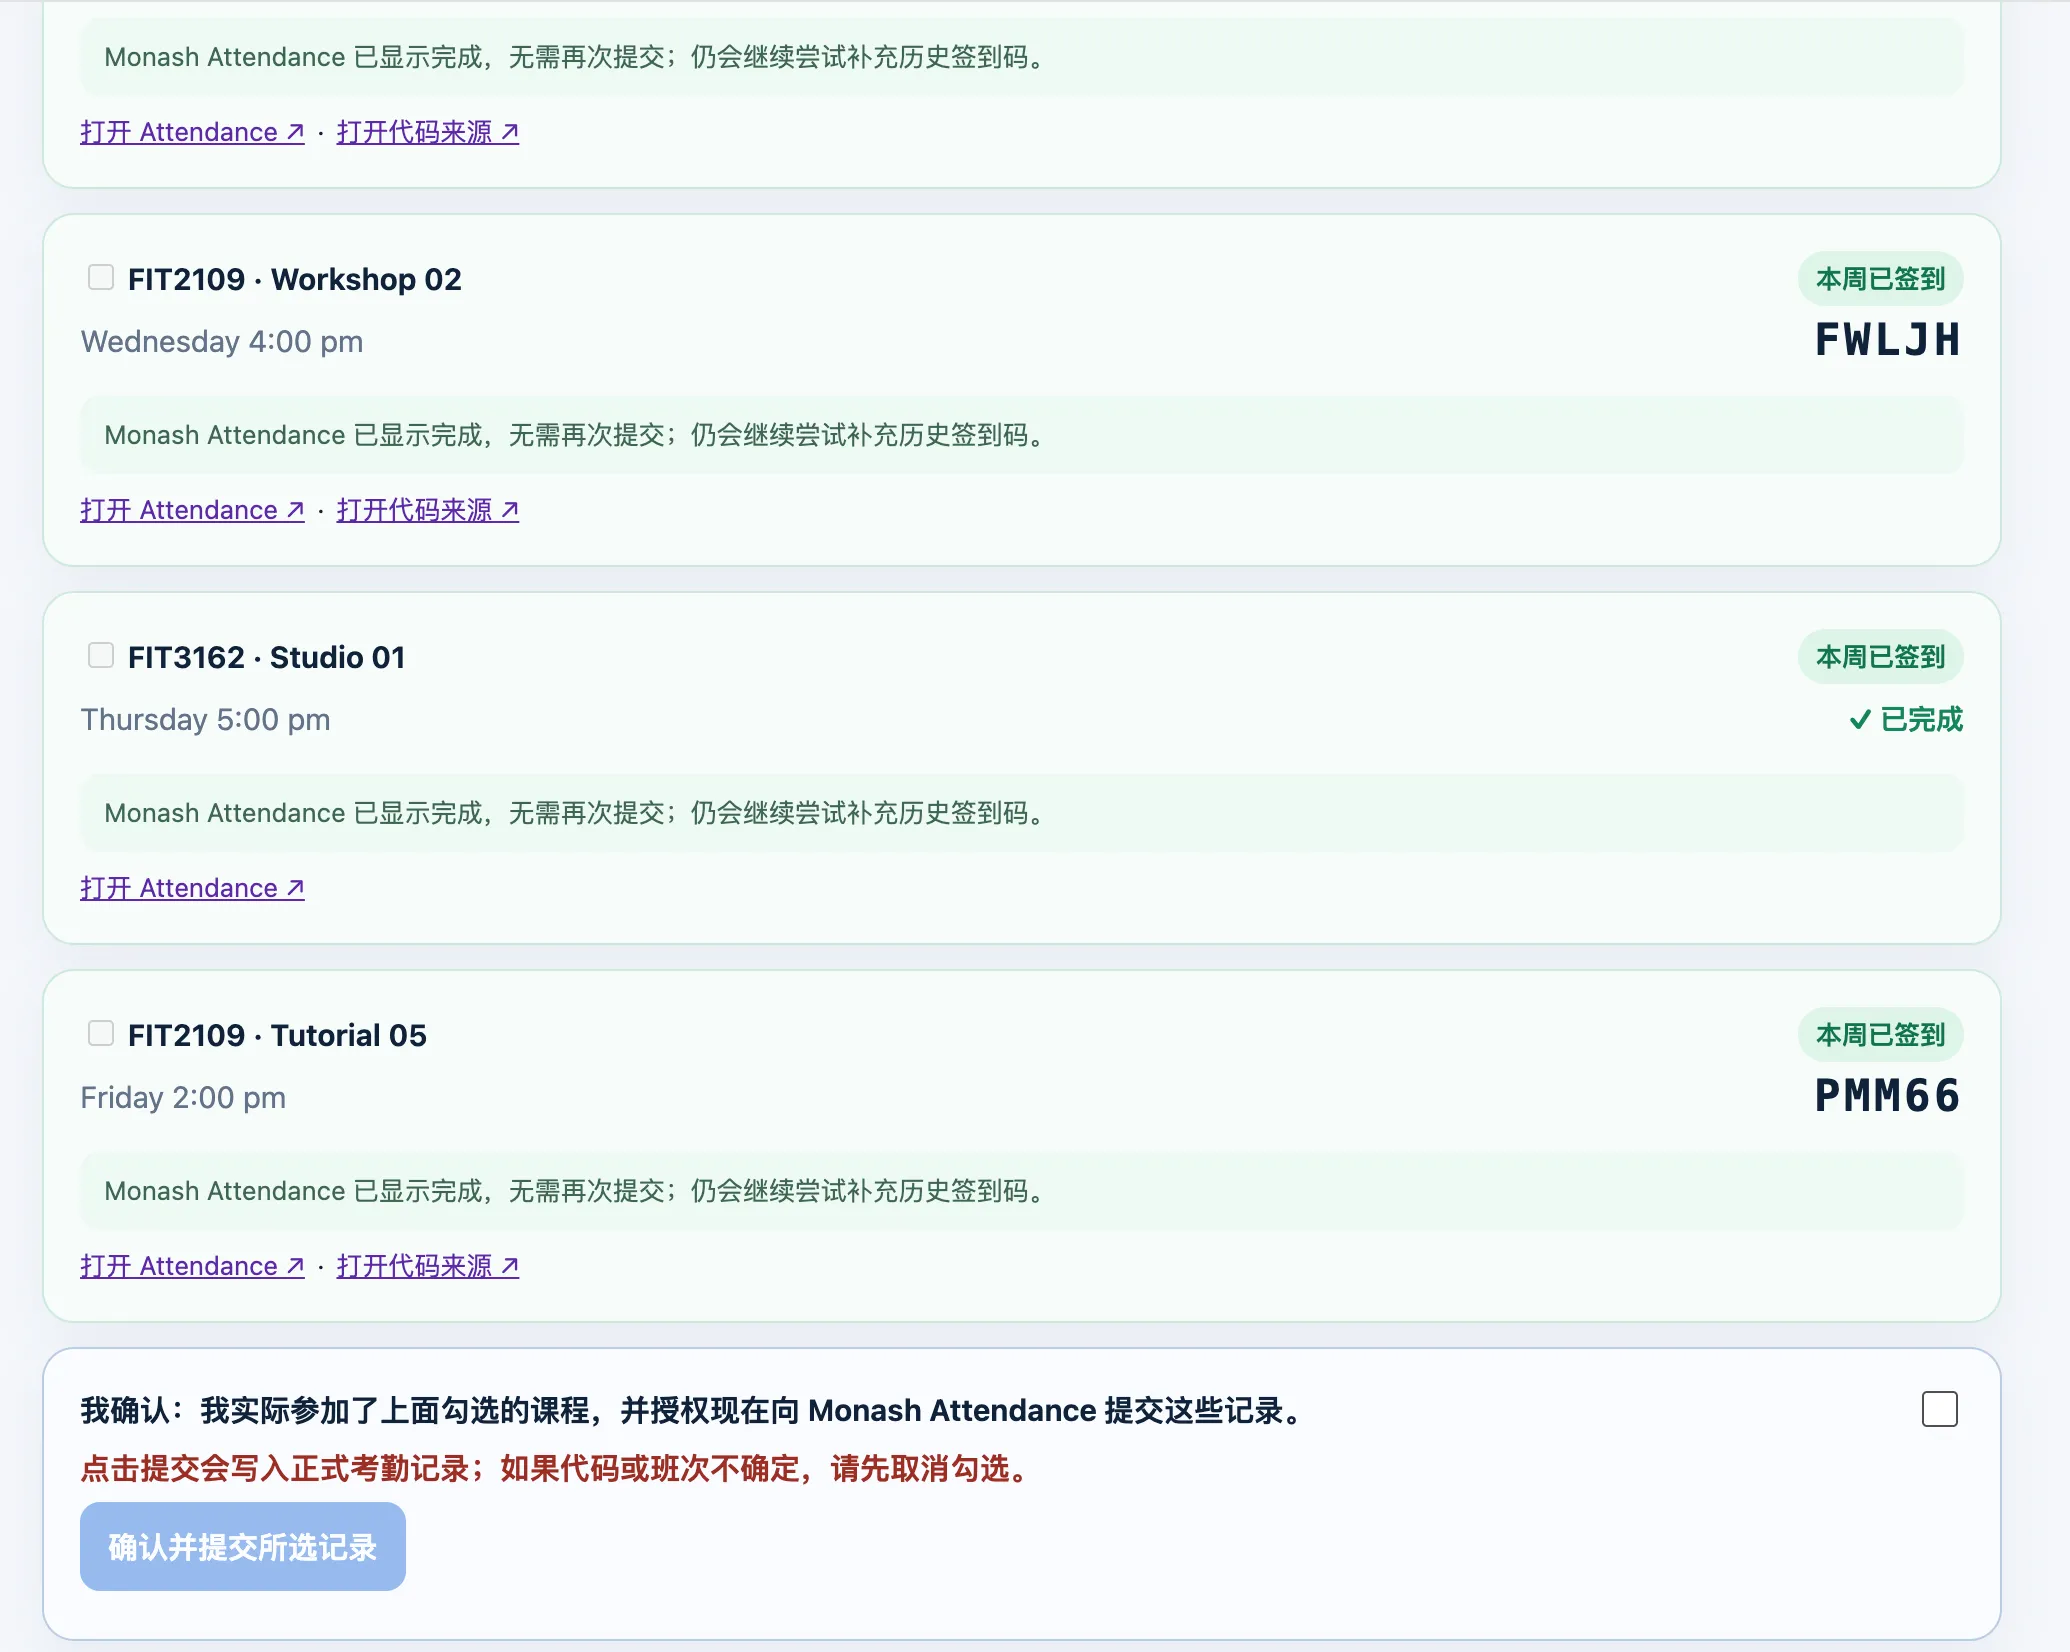The image size is (2070, 1652).
Task: Check the attendance confirmation checkbox
Action: 1939,1409
